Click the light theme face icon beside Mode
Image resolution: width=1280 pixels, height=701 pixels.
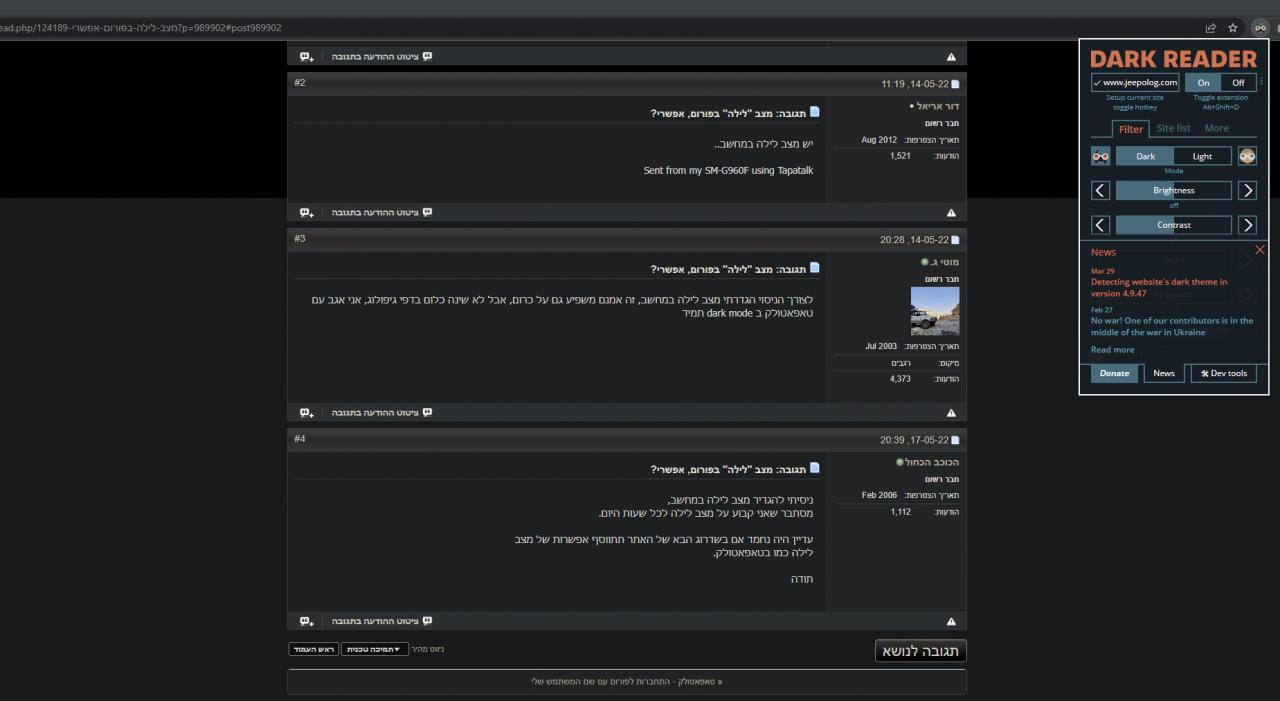pos(1247,156)
